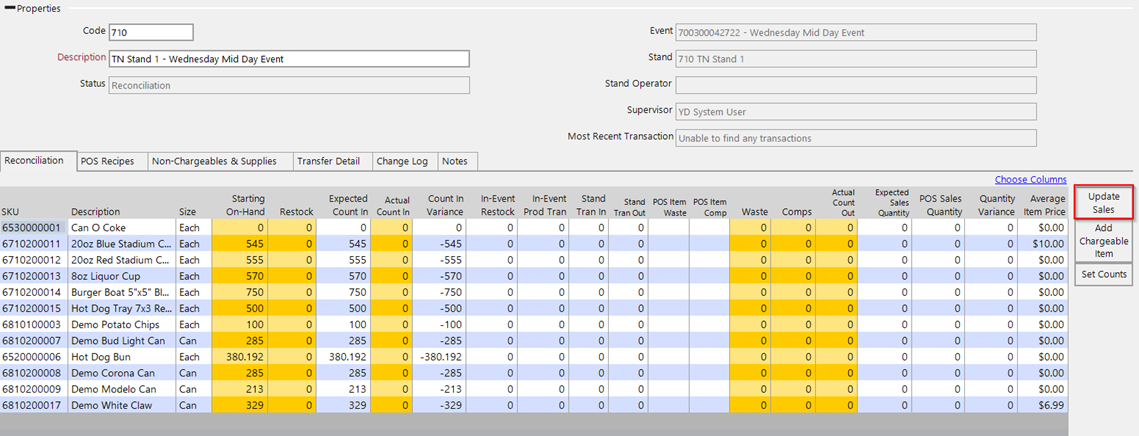1139x436 pixels.
Task: Click Restock cell for Demo Potato Chips
Action: [x=293, y=324]
